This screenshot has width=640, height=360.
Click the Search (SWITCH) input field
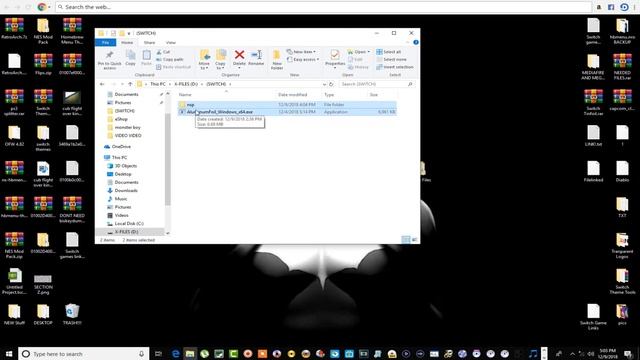[376, 84]
